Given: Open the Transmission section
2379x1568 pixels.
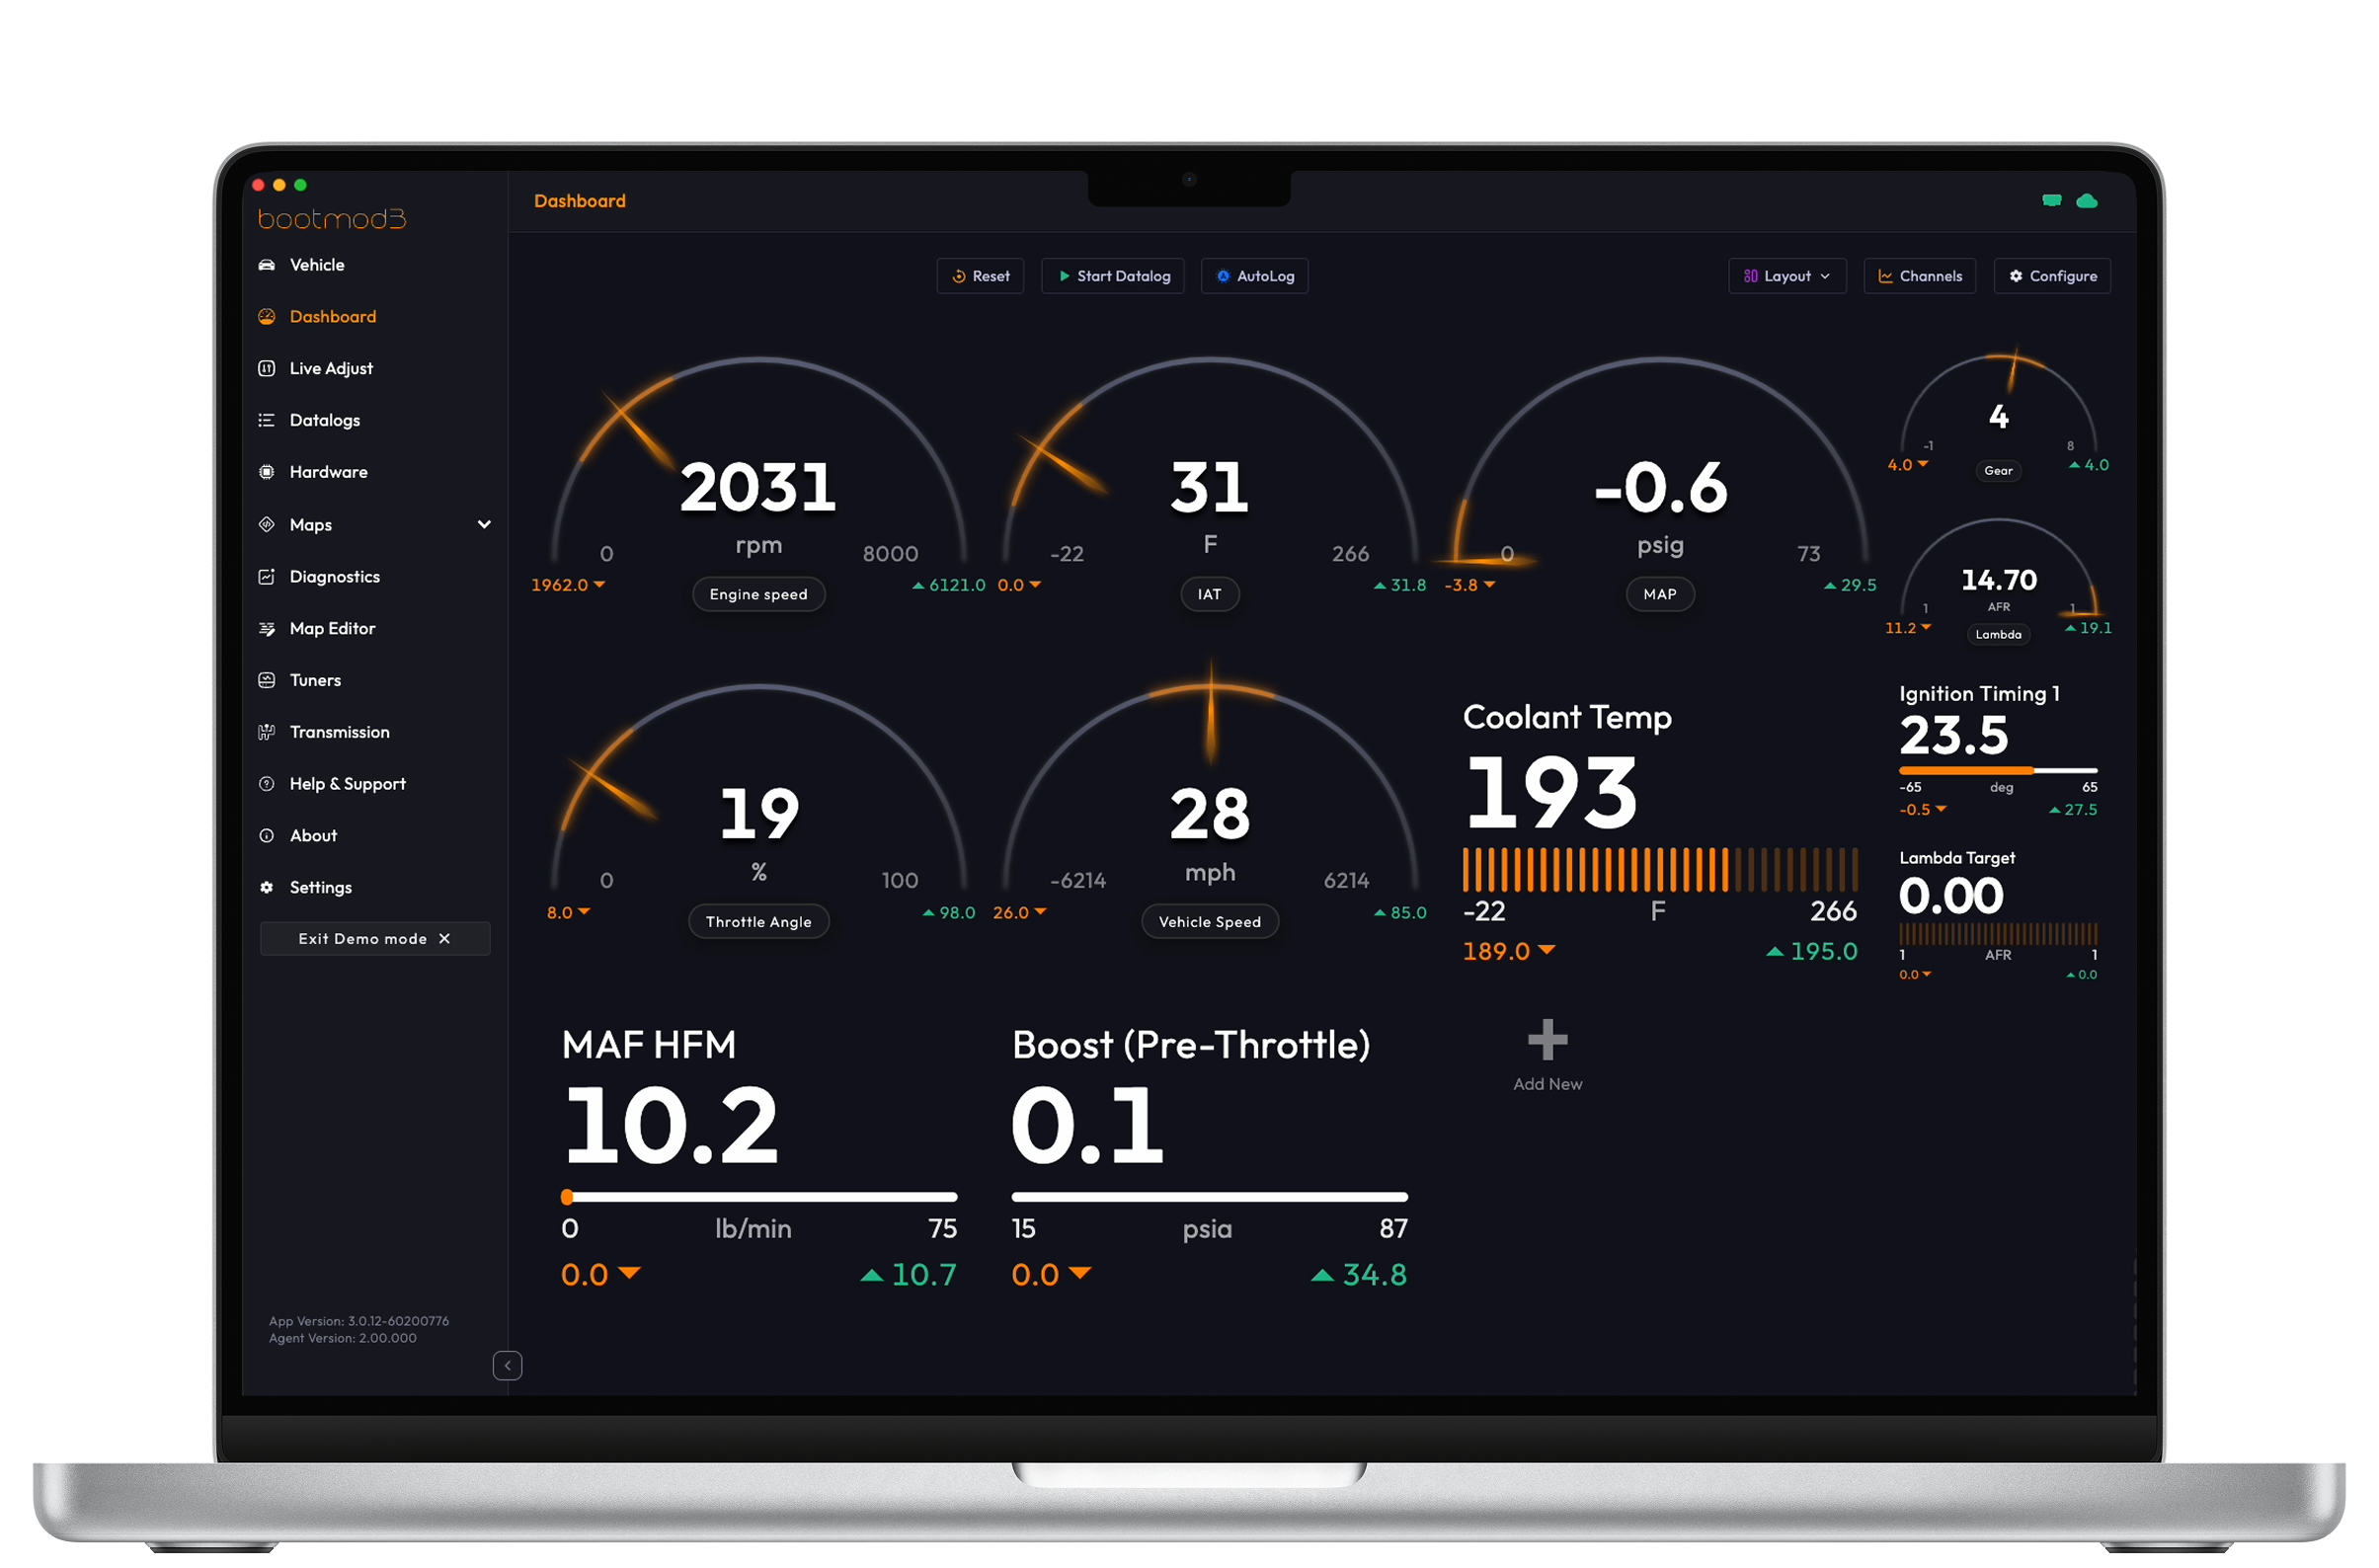Looking at the screenshot, I should click(340, 733).
